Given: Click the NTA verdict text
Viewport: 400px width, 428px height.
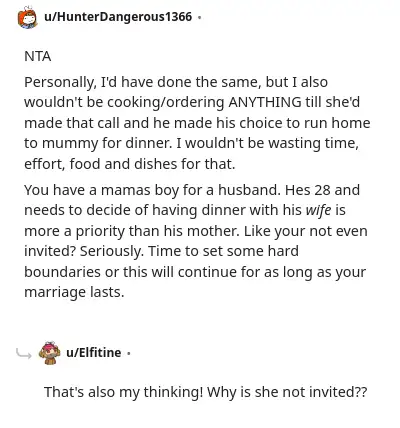Looking at the screenshot, I should pyautogui.click(x=38, y=56).
